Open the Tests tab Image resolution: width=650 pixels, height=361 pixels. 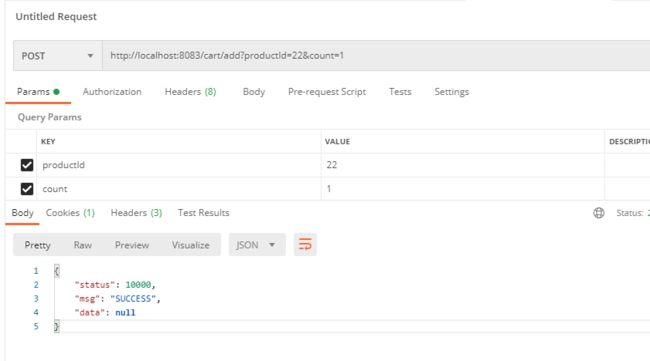[x=400, y=92]
